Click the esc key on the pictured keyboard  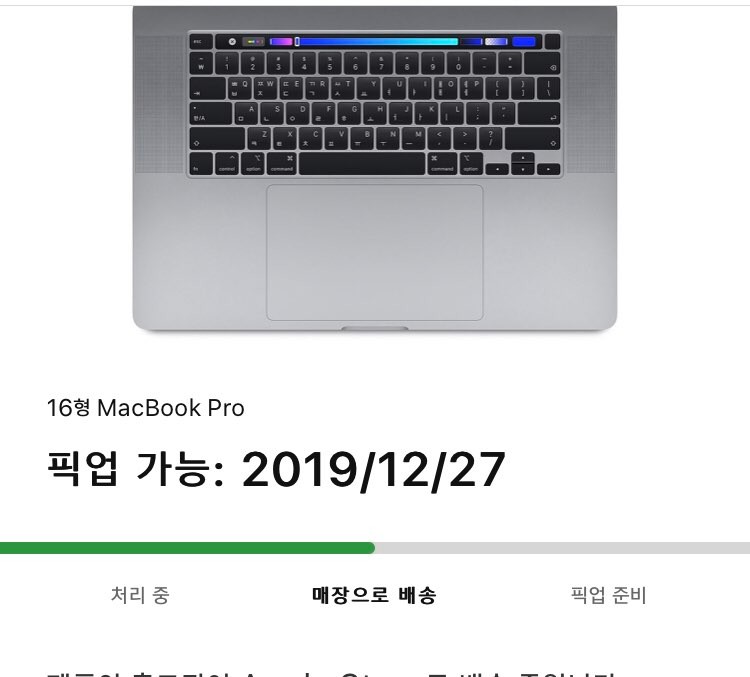point(200,42)
